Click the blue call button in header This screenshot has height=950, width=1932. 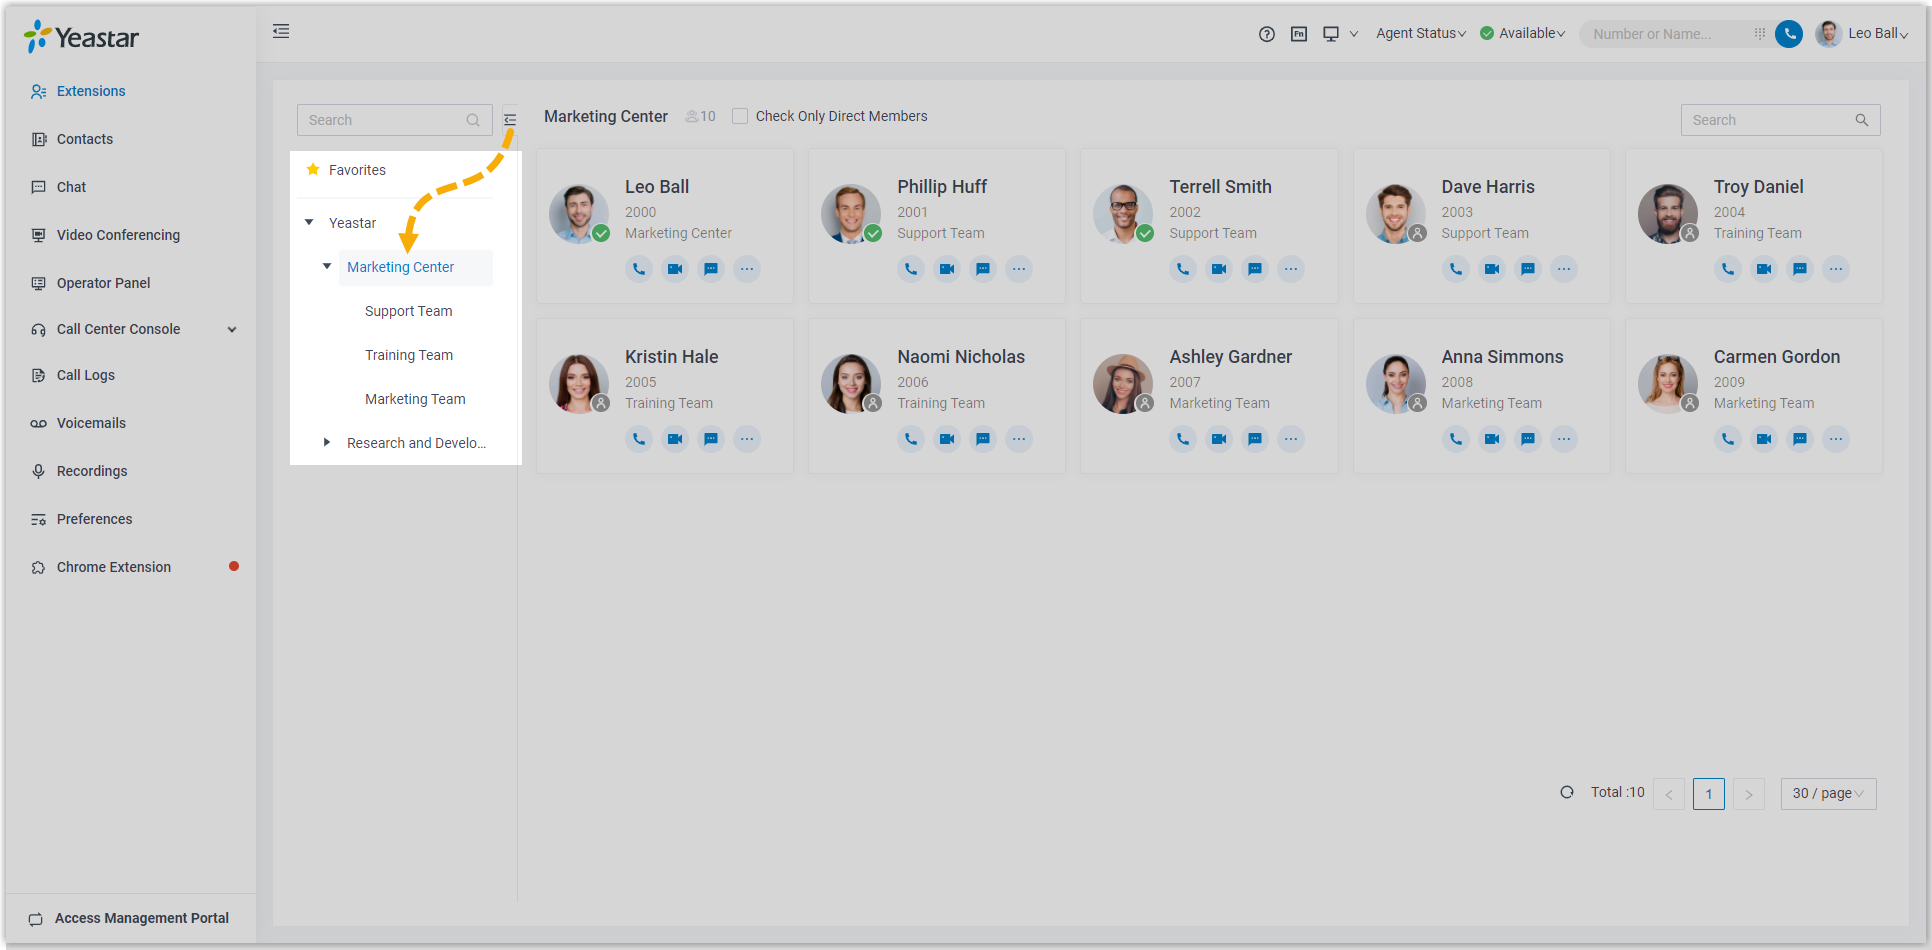click(1789, 34)
